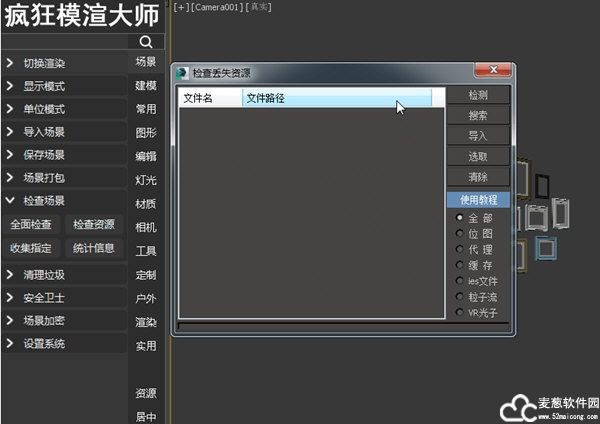Expand the 导入场景 section
600x424 pixels.
coord(62,132)
